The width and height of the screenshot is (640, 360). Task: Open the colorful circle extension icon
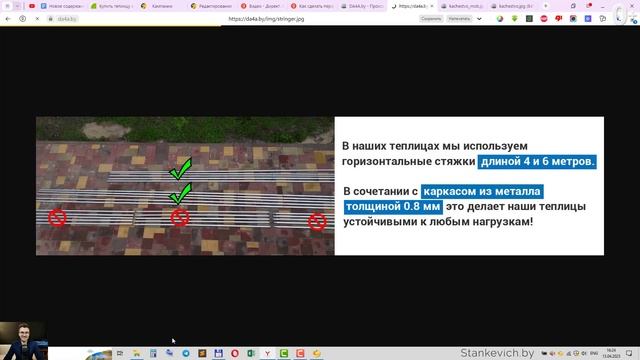[x=500, y=19]
